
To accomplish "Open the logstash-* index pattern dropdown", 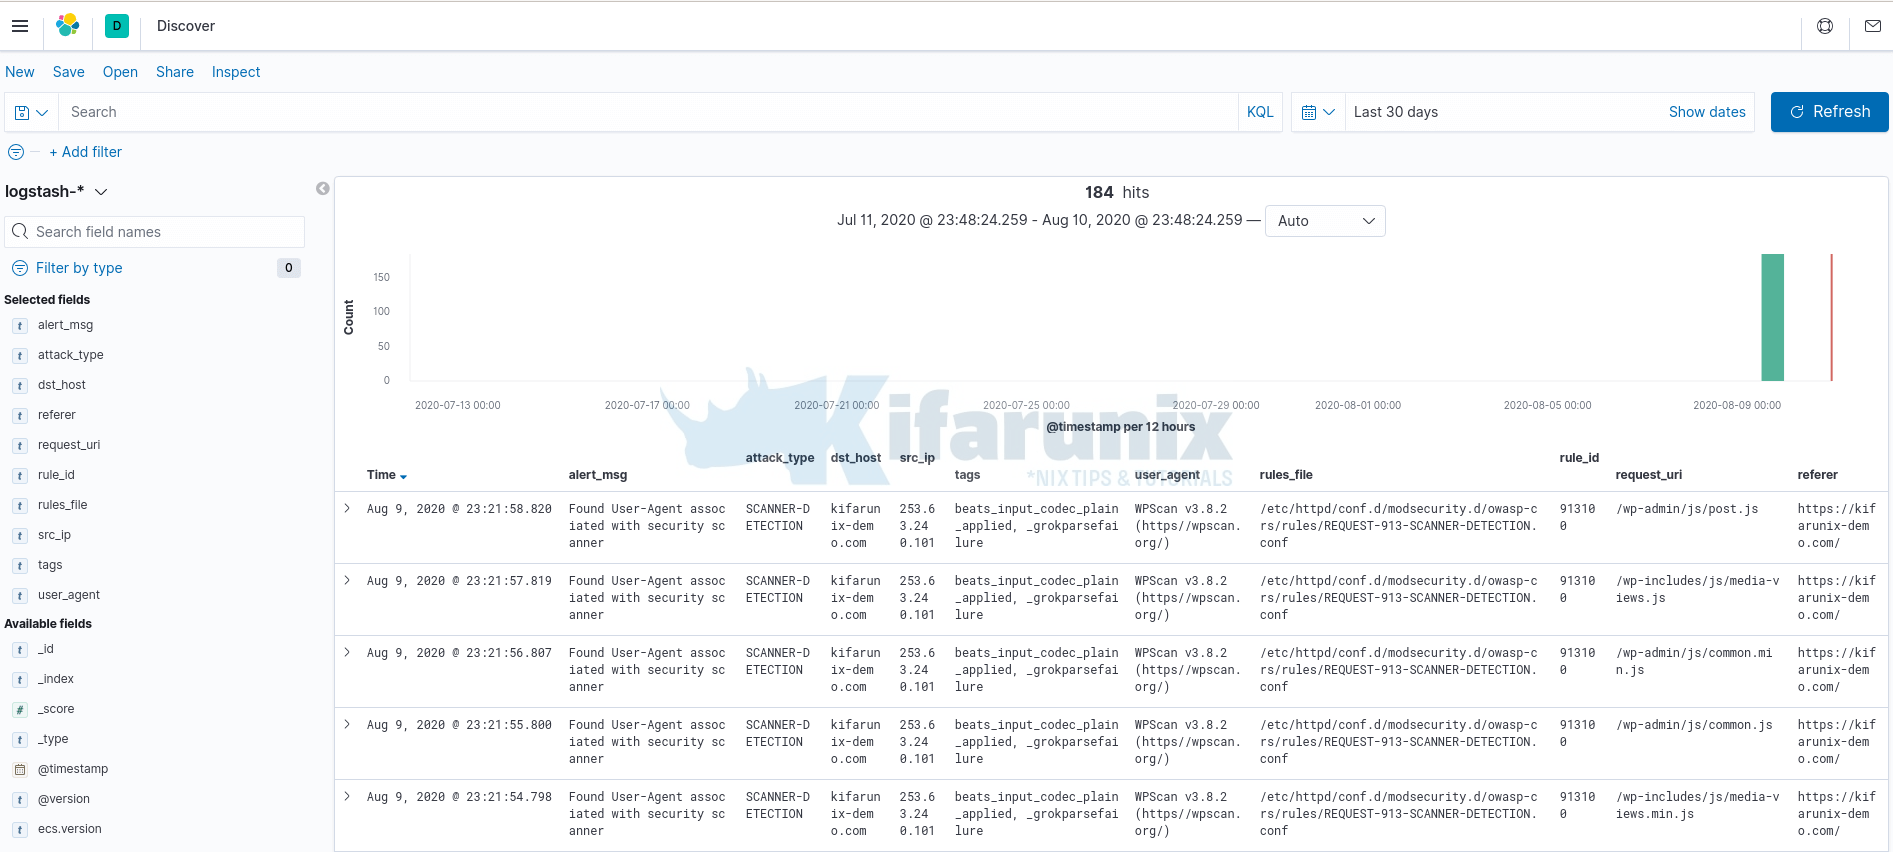I will 56,191.
